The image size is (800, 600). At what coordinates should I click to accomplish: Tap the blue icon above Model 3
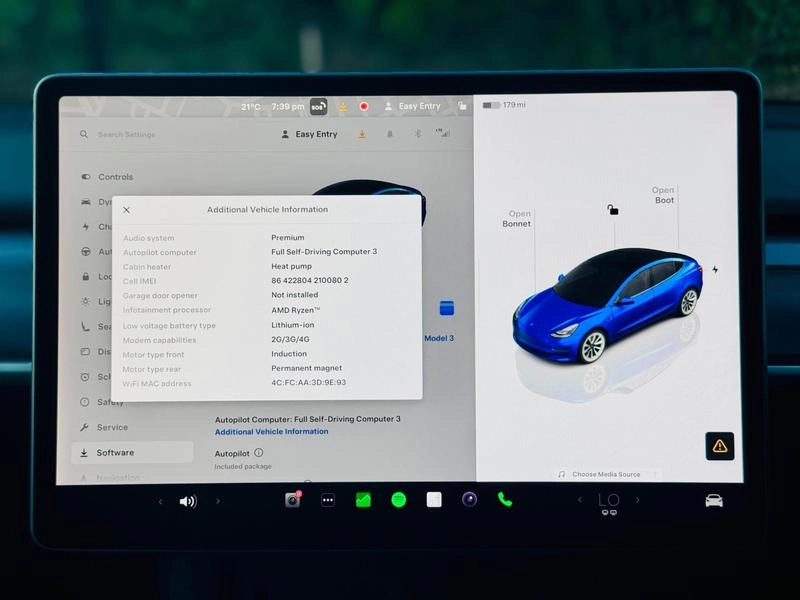446,308
